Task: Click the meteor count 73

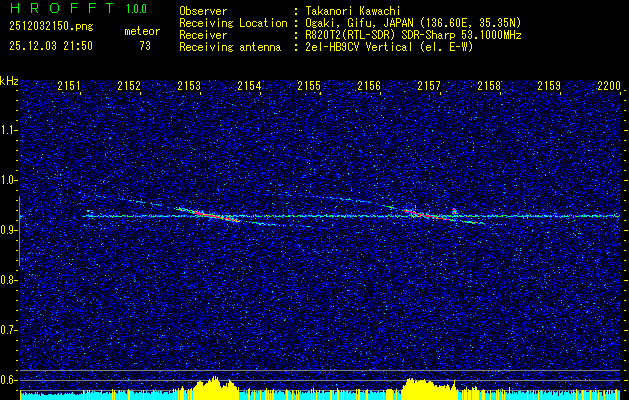Action: coord(145,46)
